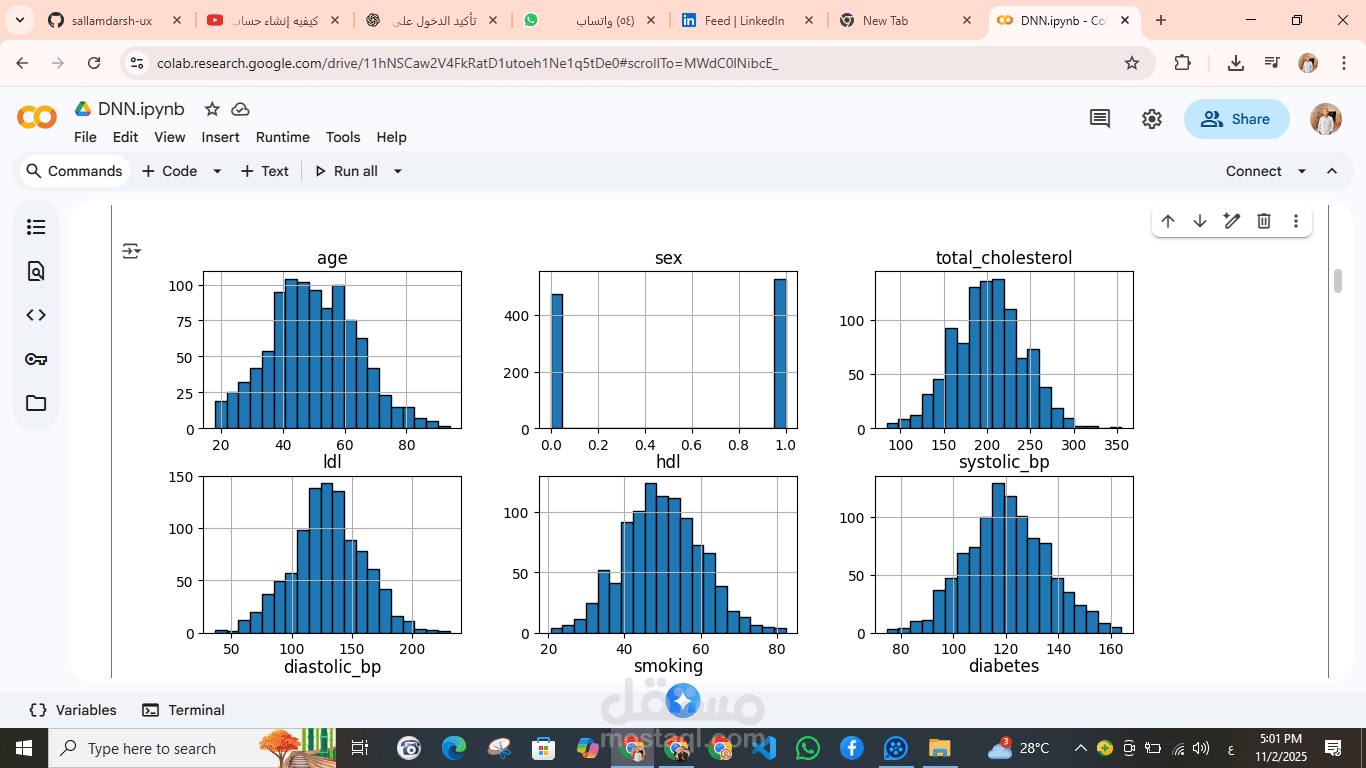Image resolution: width=1366 pixels, height=768 pixels.
Task: Click the Share button
Action: tap(1237, 118)
